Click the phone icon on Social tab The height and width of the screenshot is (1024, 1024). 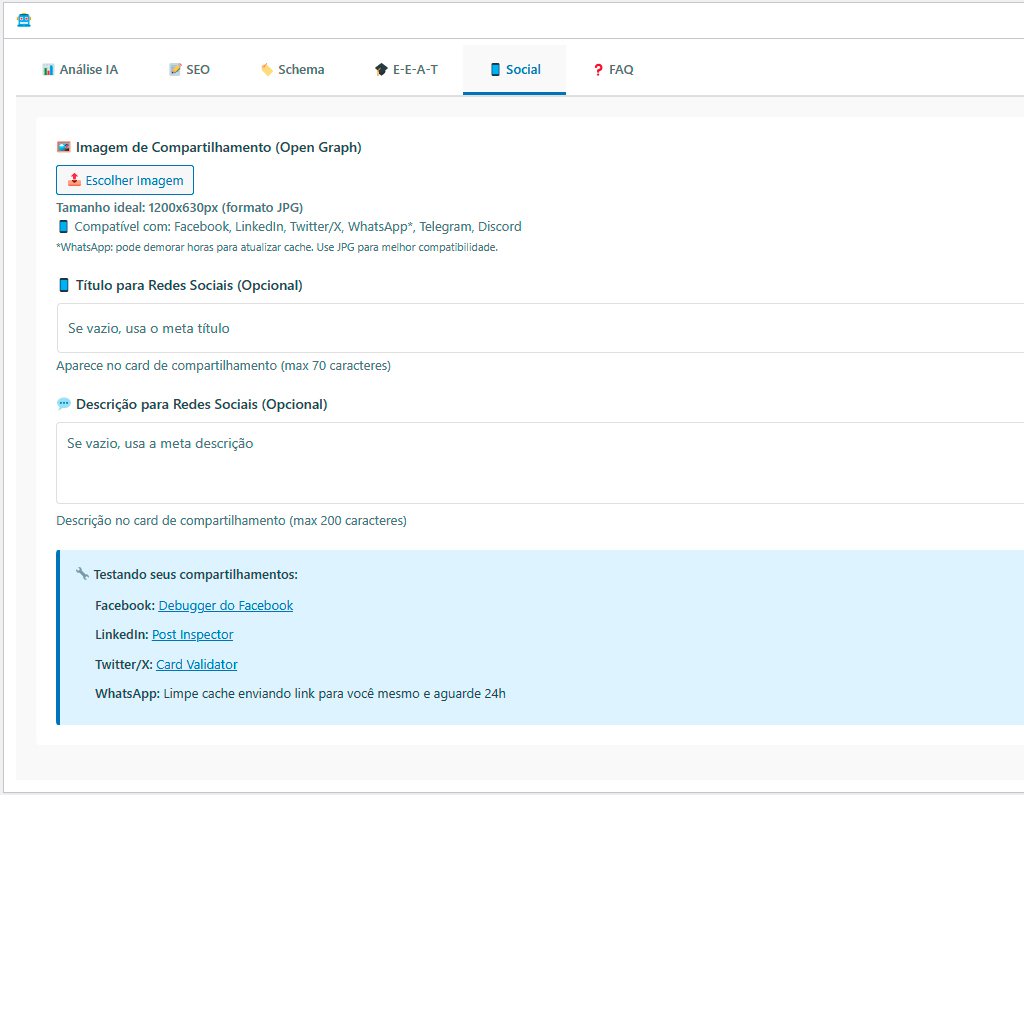tap(495, 70)
